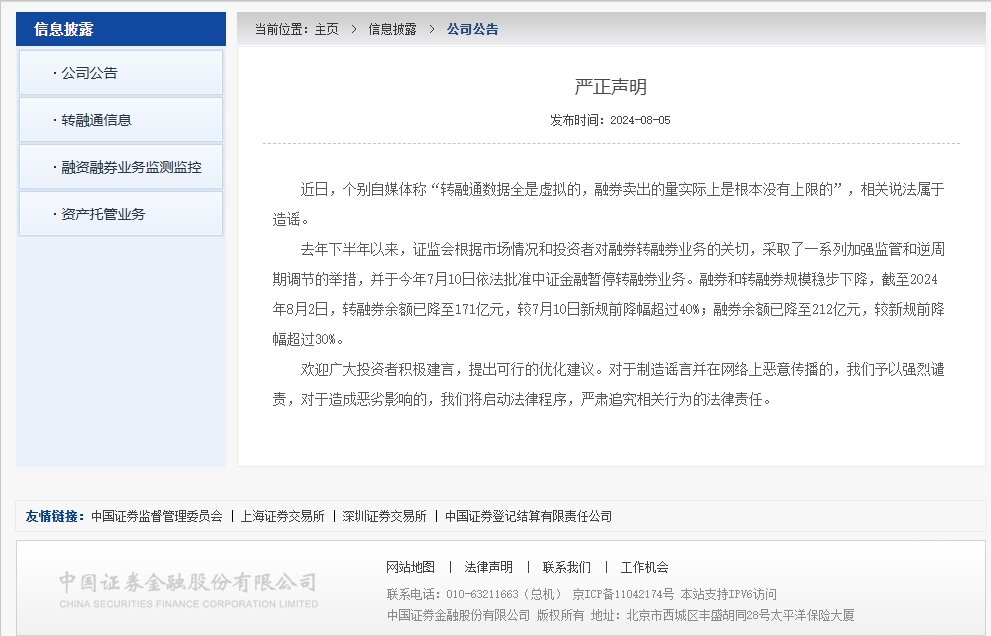
Task: Click 信息披露 in the breadcrumb path
Action: point(392,29)
